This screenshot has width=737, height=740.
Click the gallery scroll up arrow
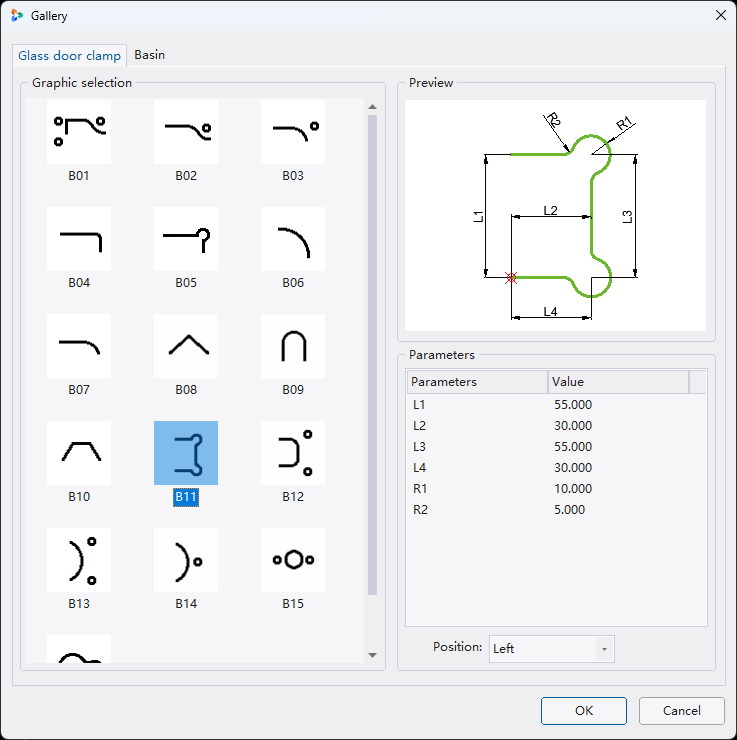pyautogui.click(x=372, y=107)
